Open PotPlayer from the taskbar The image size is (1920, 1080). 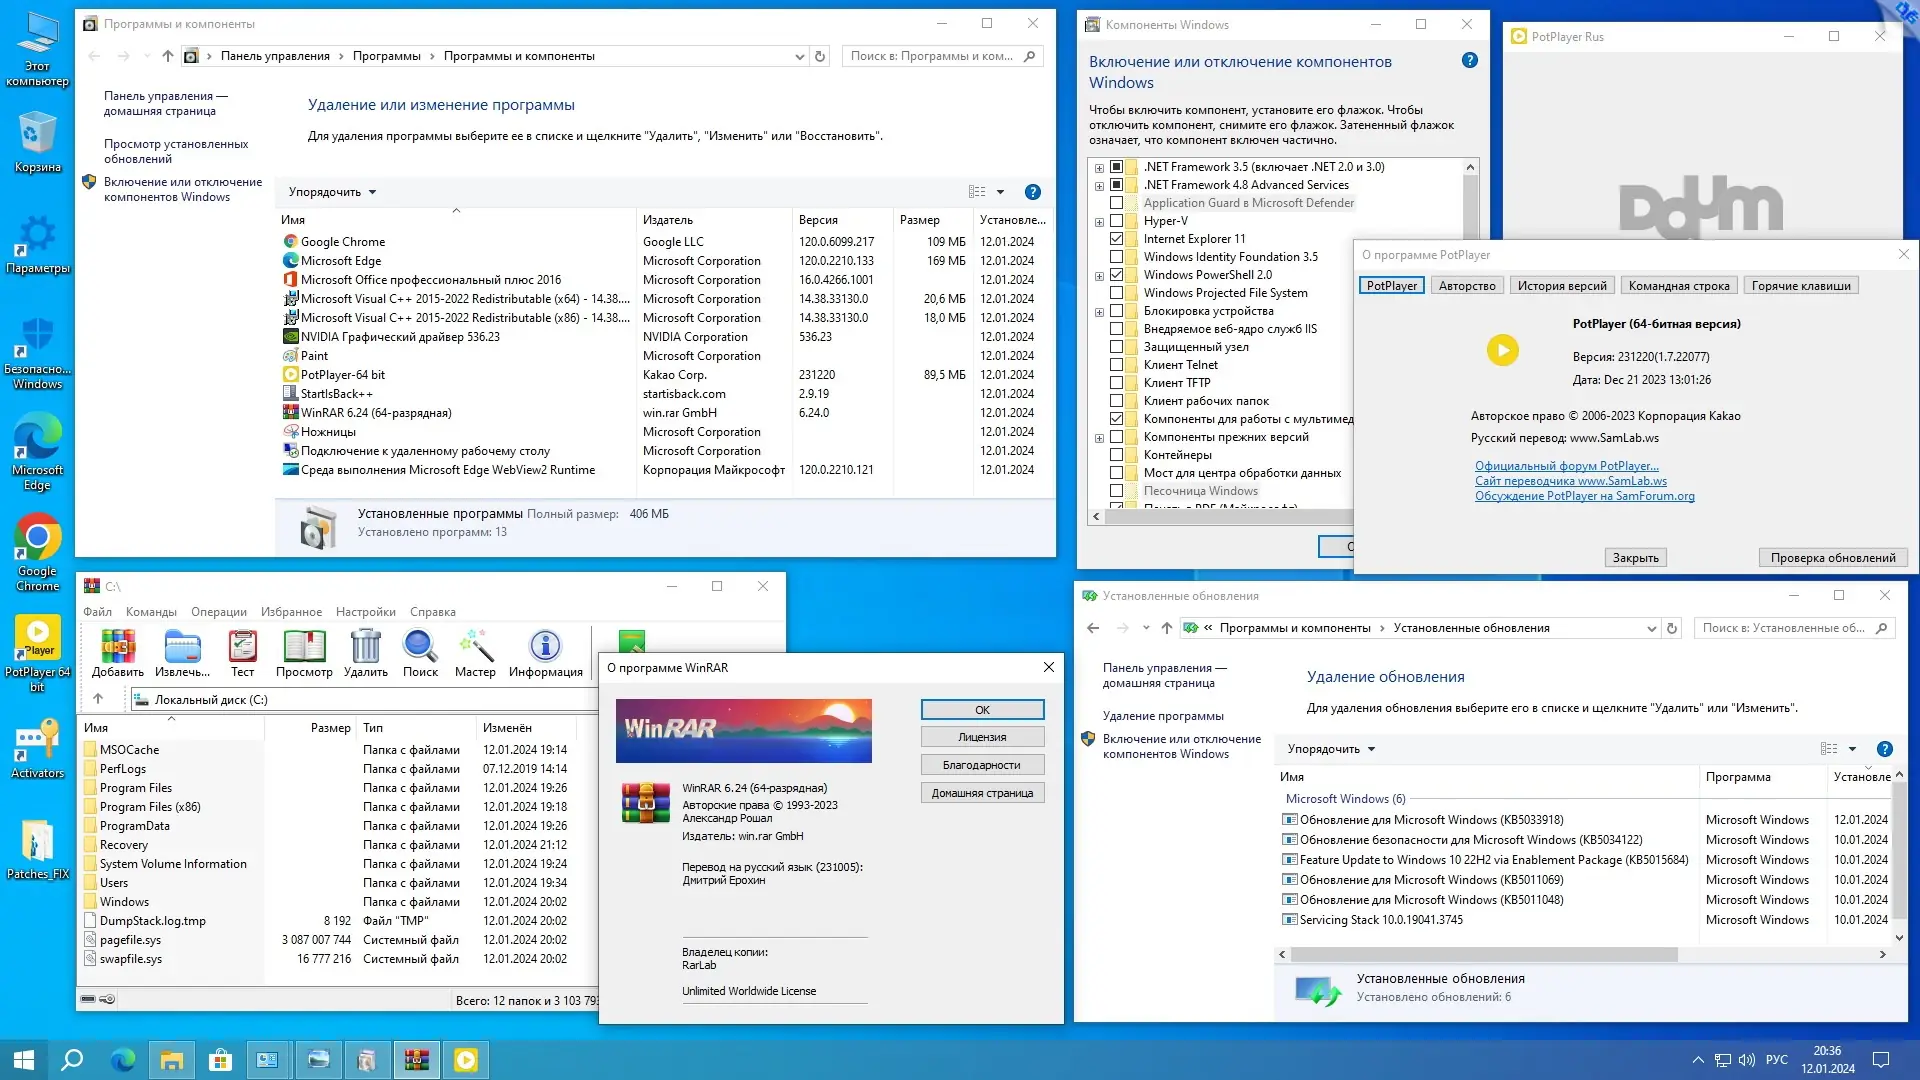[x=466, y=1059]
